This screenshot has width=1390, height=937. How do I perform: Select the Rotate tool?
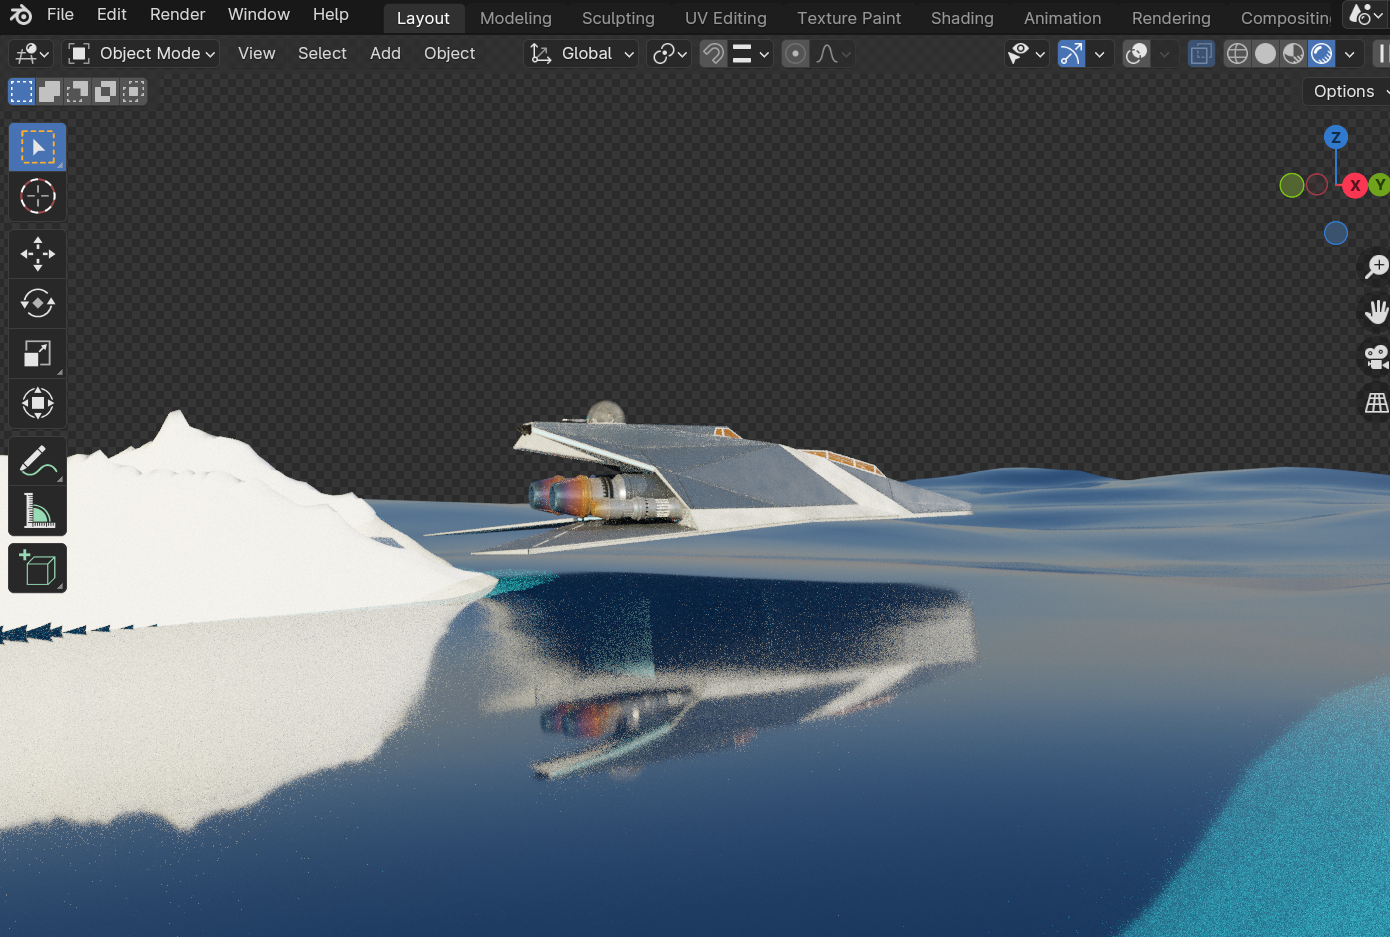click(x=38, y=303)
